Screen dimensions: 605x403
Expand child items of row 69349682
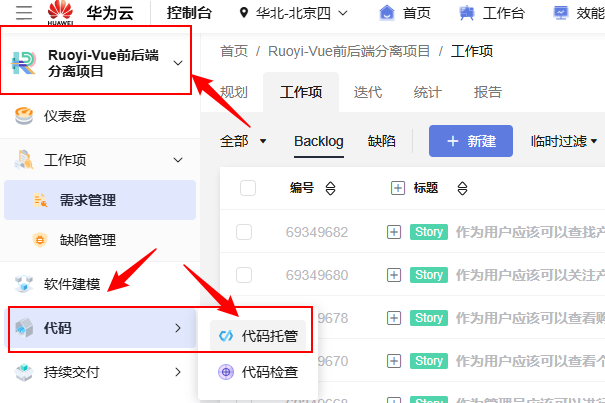pyautogui.click(x=394, y=232)
